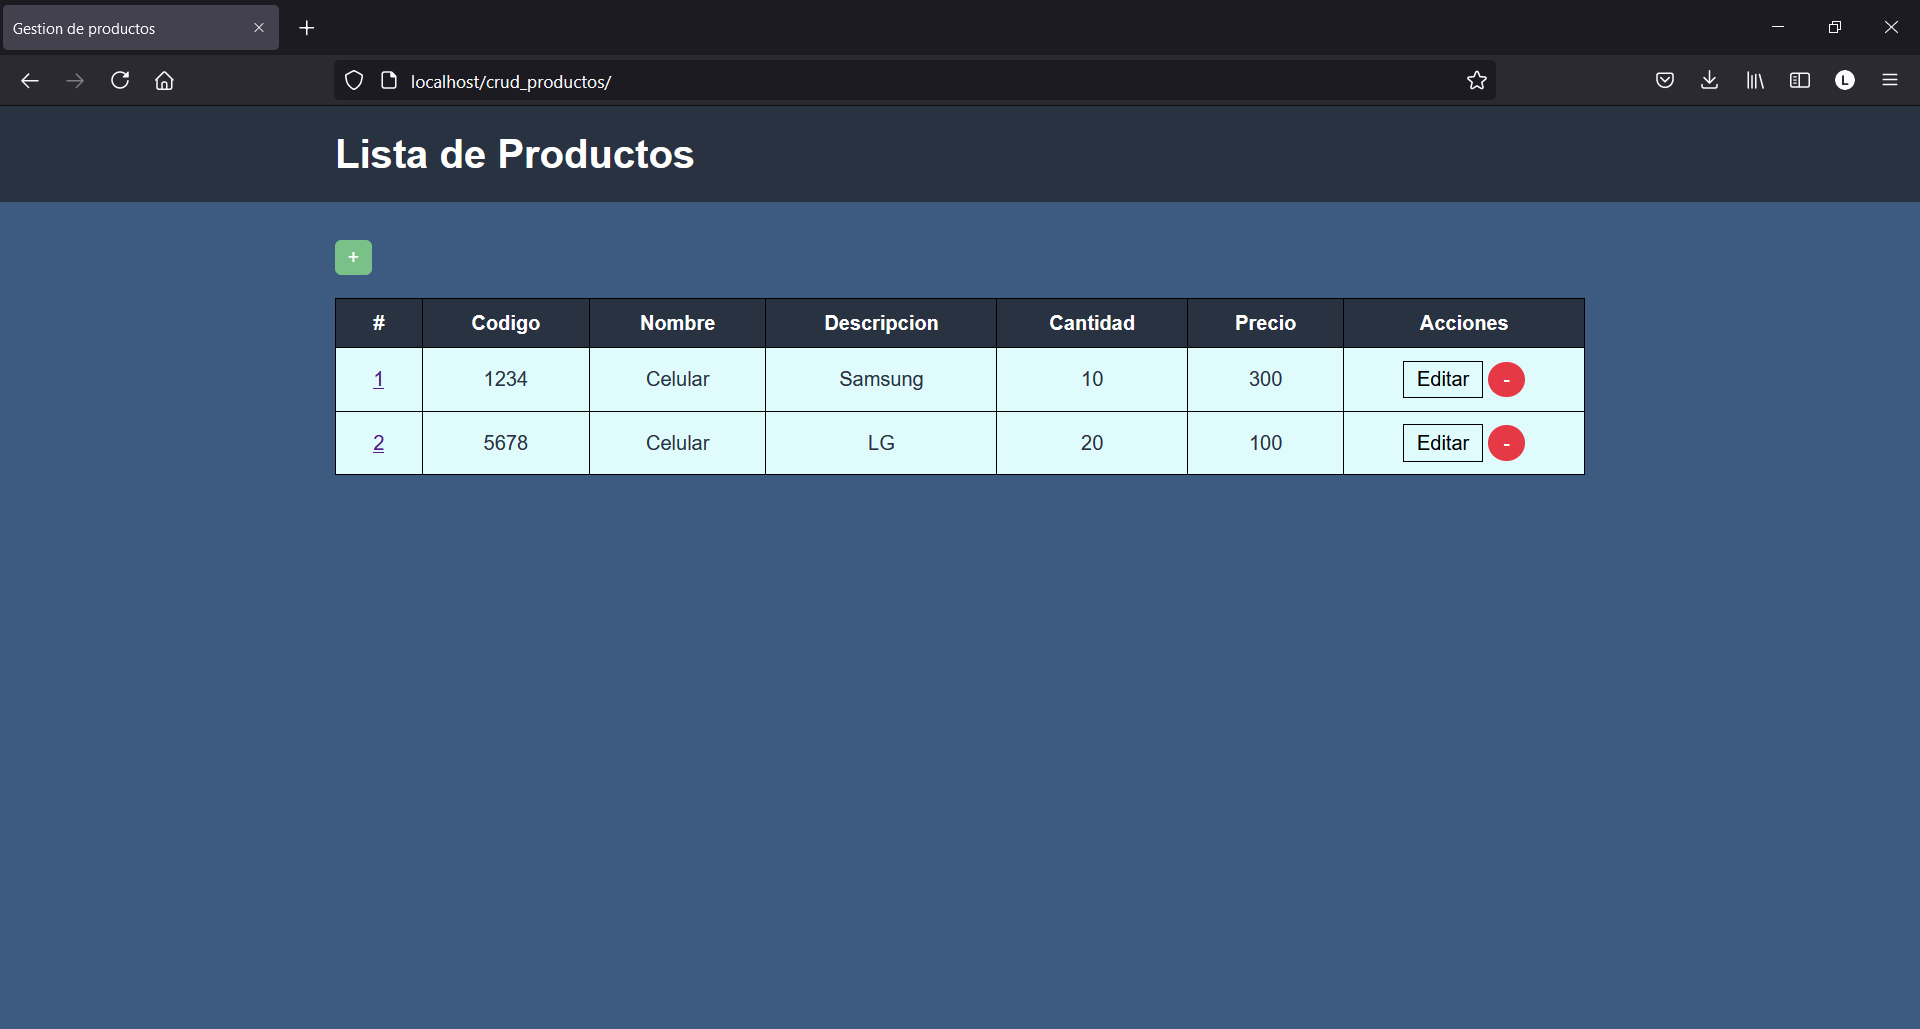Open a new browser tab
Screen dimensions: 1920x1029
click(x=307, y=28)
